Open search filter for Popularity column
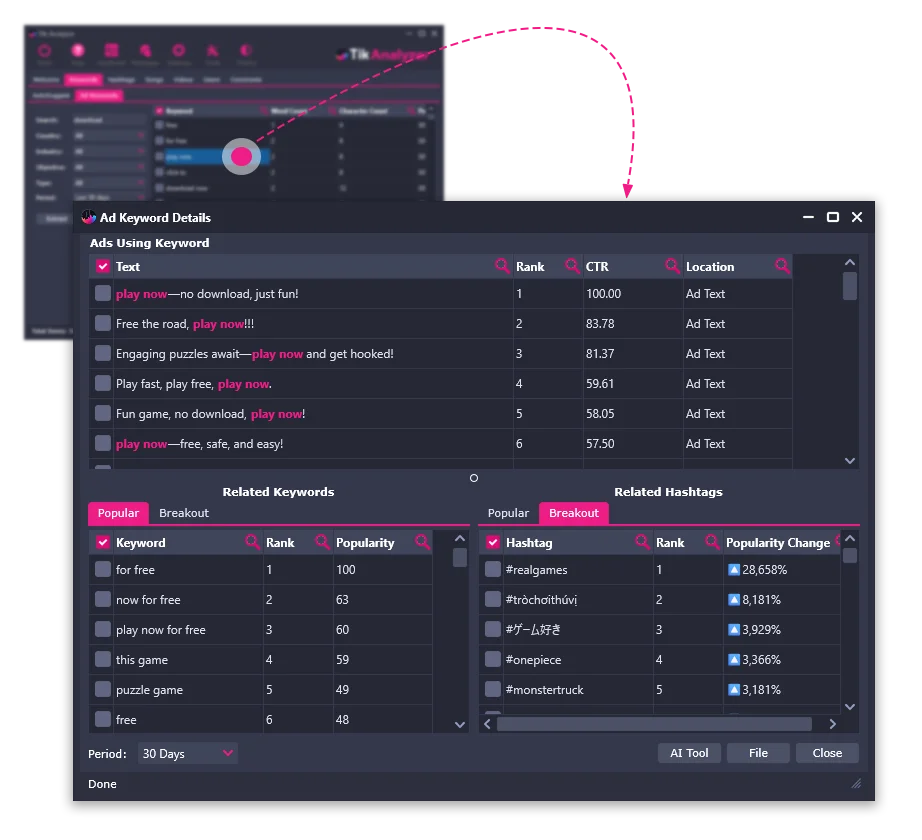 423,542
